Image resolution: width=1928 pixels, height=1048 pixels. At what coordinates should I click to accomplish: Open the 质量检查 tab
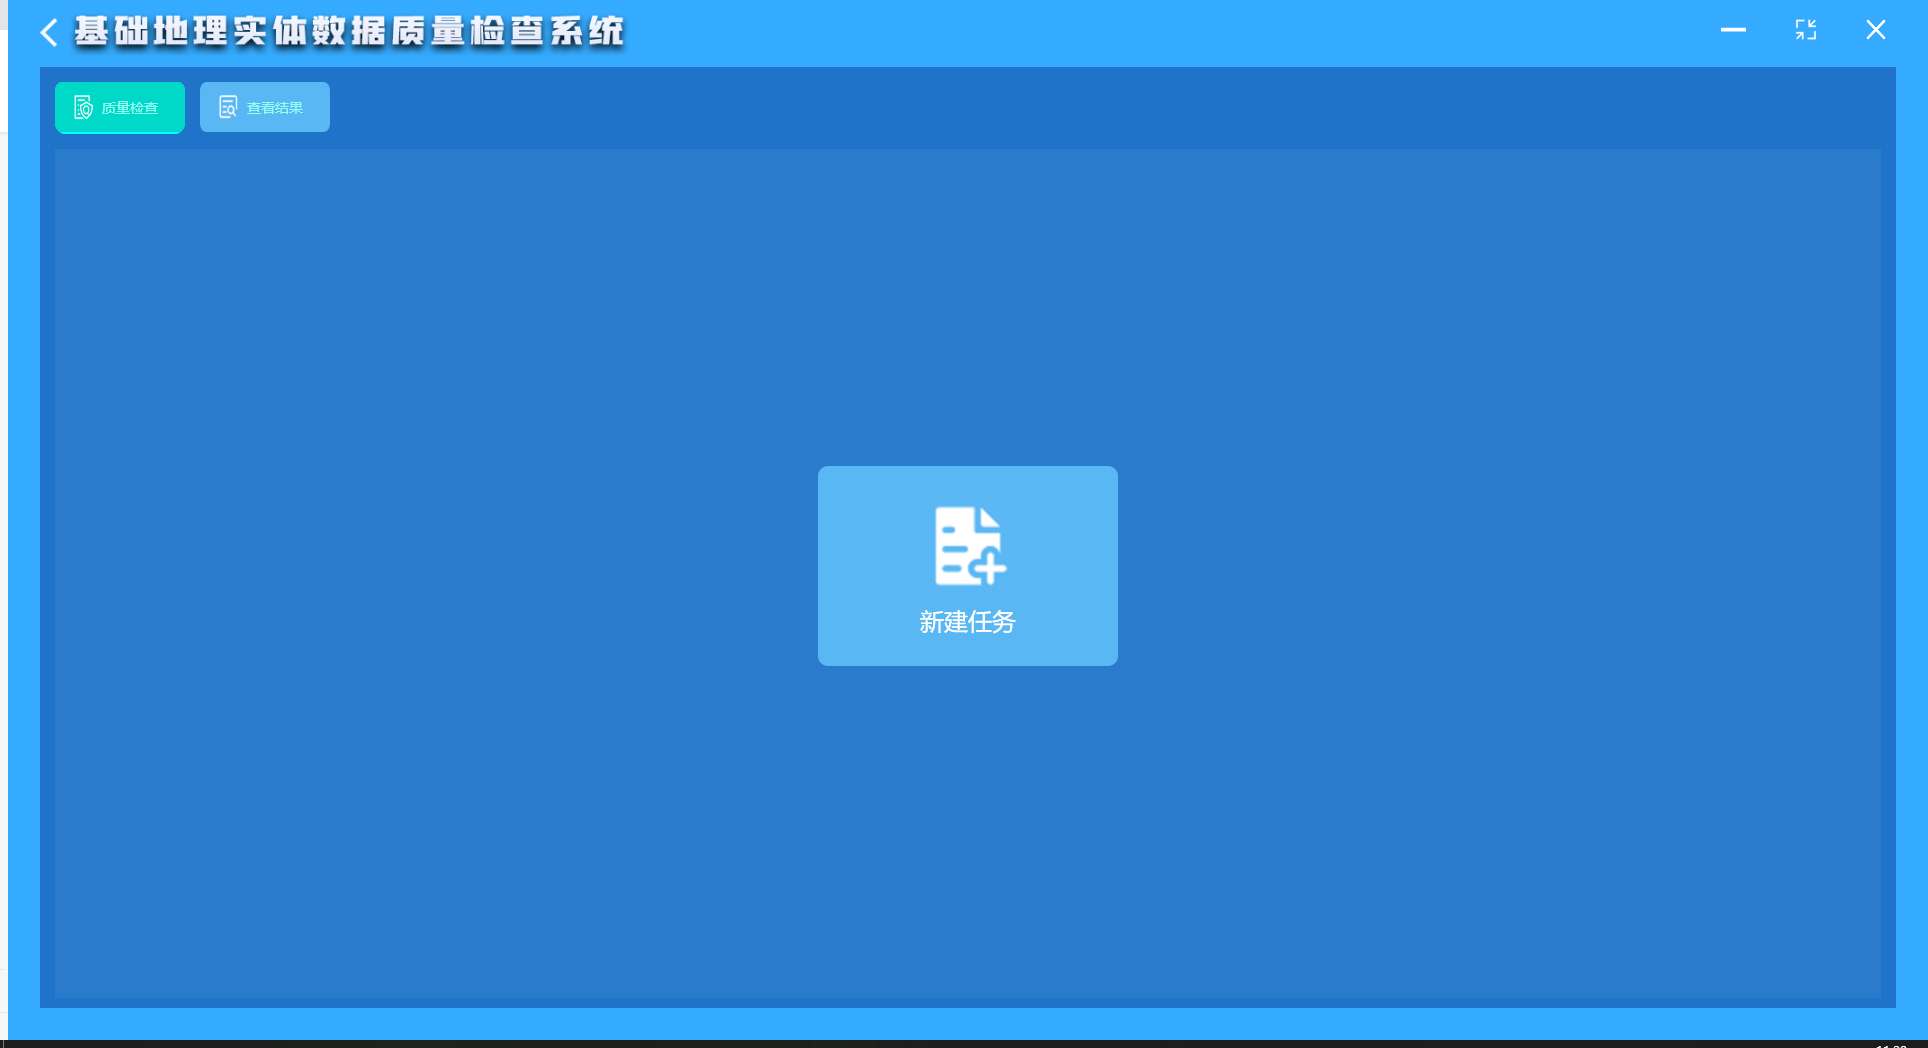(120, 107)
